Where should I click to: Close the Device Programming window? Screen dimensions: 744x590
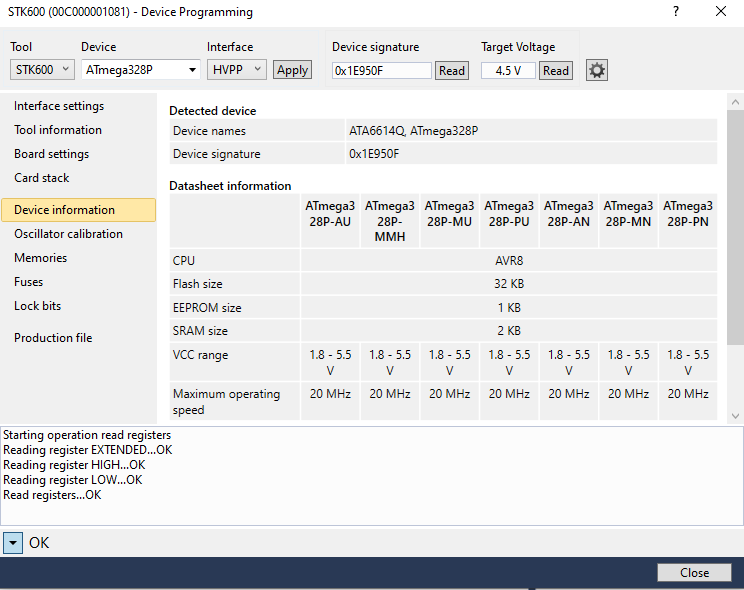pos(721,11)
